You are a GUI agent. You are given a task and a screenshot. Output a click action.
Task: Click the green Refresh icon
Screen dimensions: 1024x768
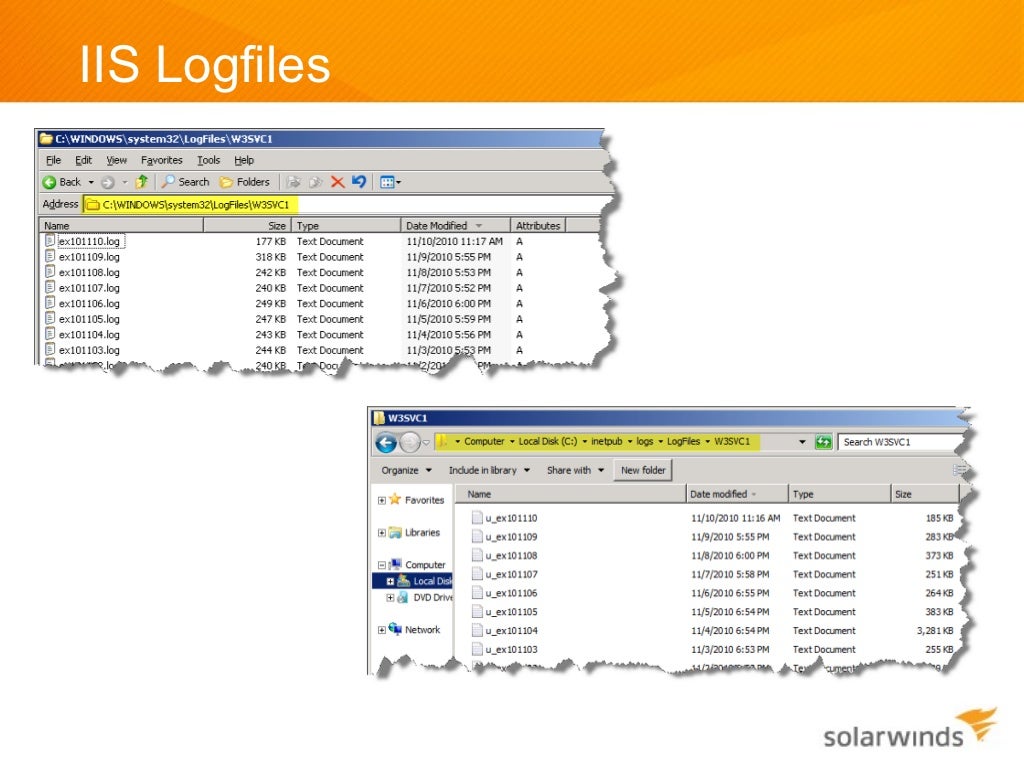[823, 442]
